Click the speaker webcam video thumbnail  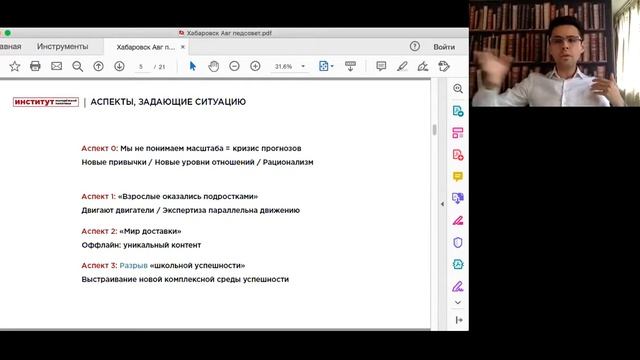555,53
